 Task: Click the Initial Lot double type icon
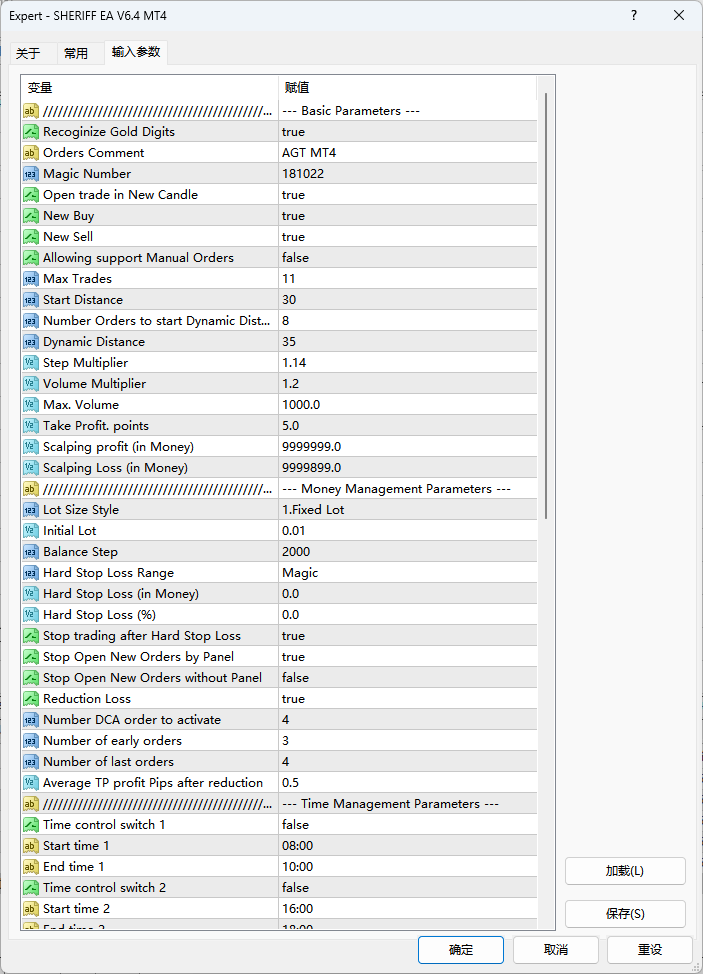31,531
